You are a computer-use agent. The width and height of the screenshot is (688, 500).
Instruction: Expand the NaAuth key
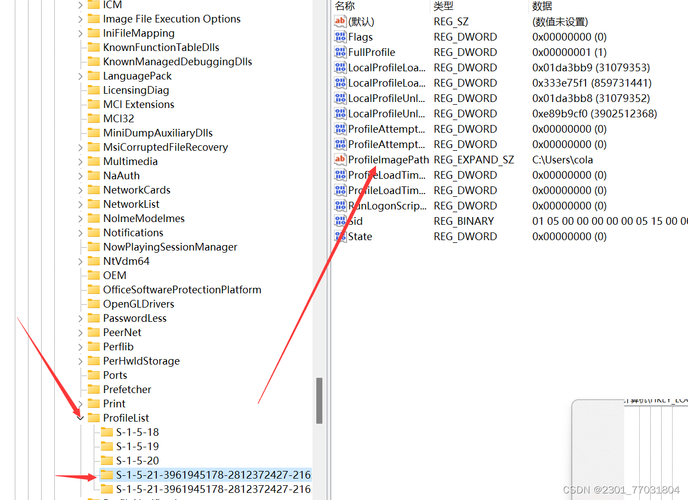(x=80, y=176)
